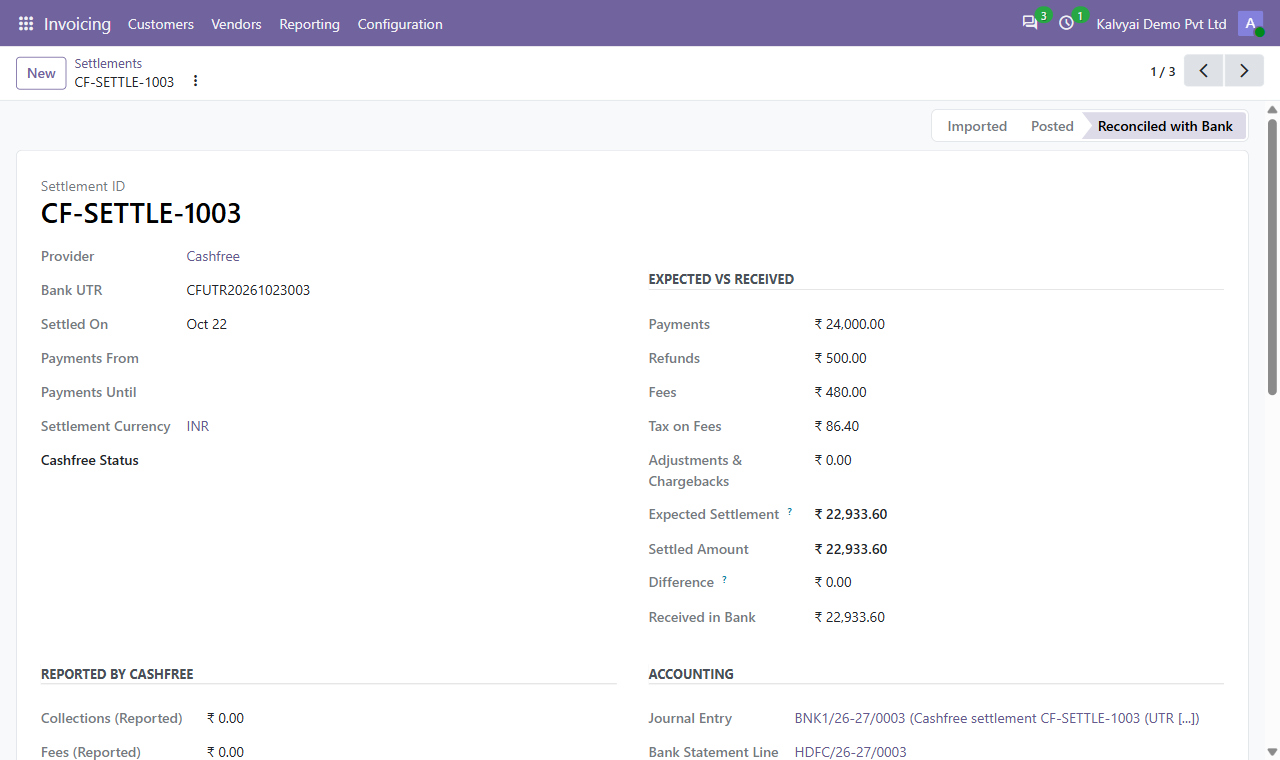Click the Refunds amount ₹ 500.00

pyautogui.click(x=841, y=358)
